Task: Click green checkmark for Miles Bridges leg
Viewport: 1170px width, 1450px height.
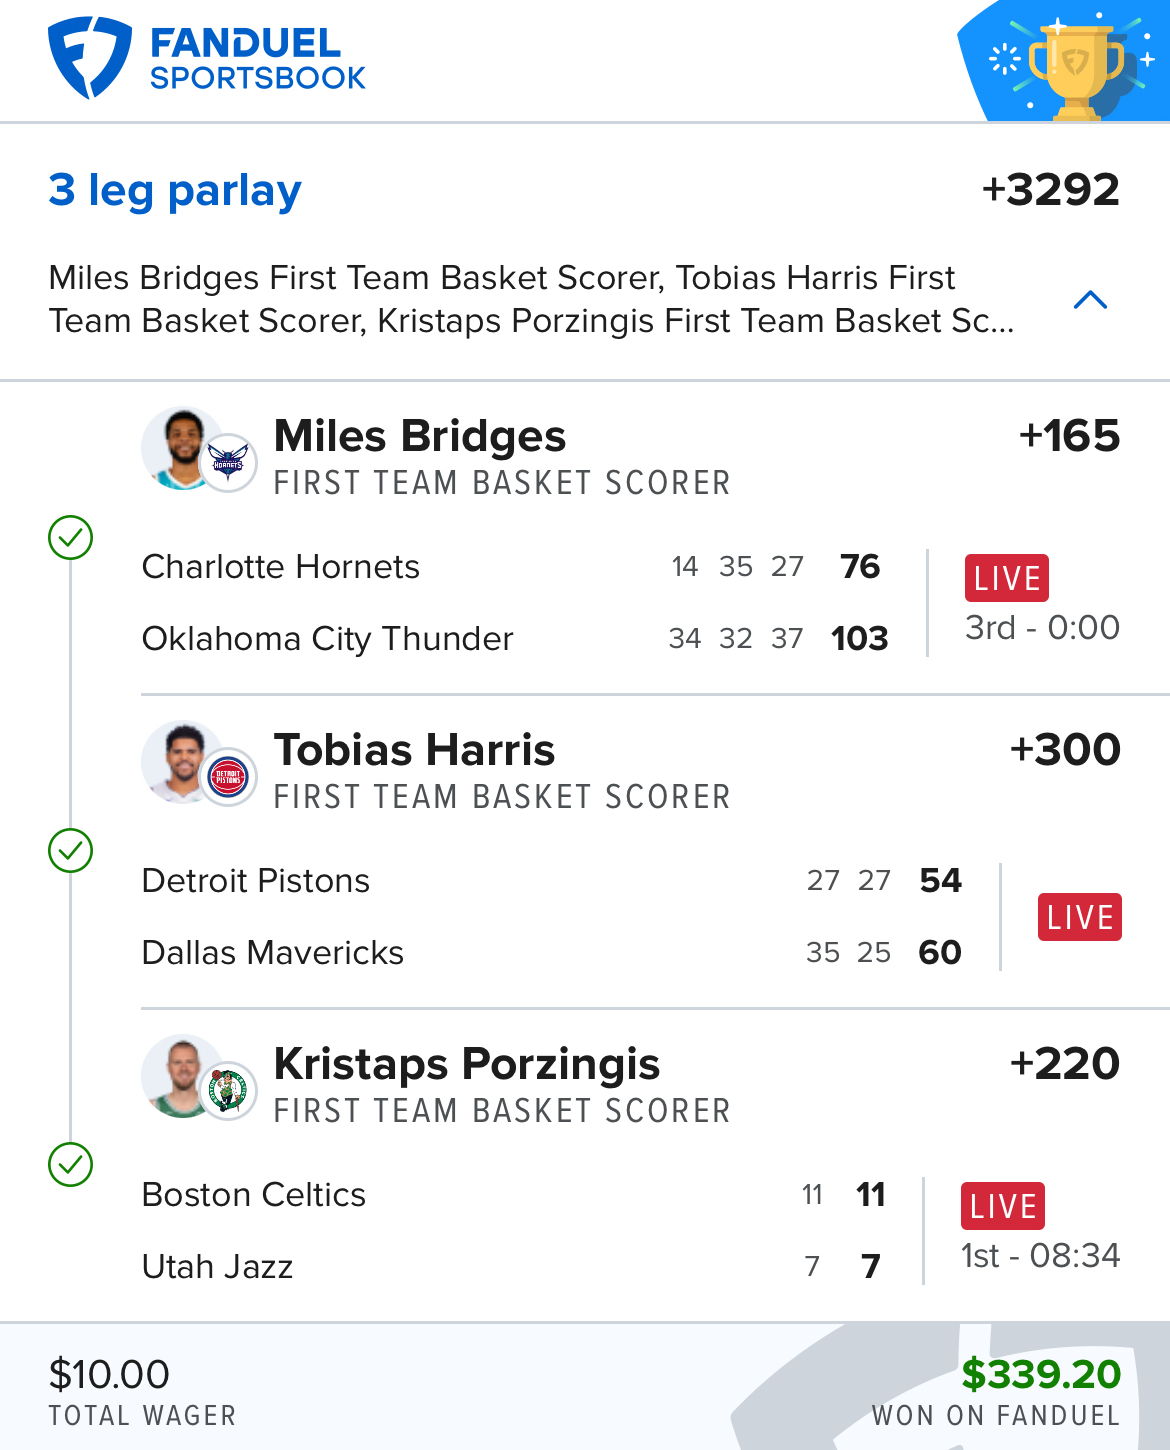Action: click(71, 538)
